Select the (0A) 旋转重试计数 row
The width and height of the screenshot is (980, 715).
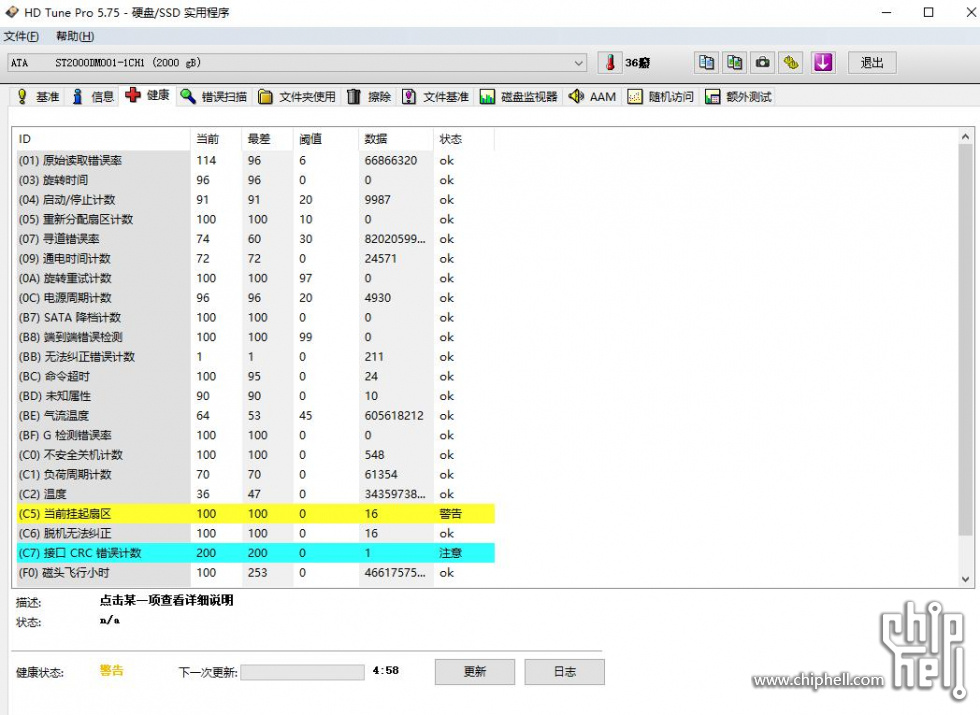point(254,278)
